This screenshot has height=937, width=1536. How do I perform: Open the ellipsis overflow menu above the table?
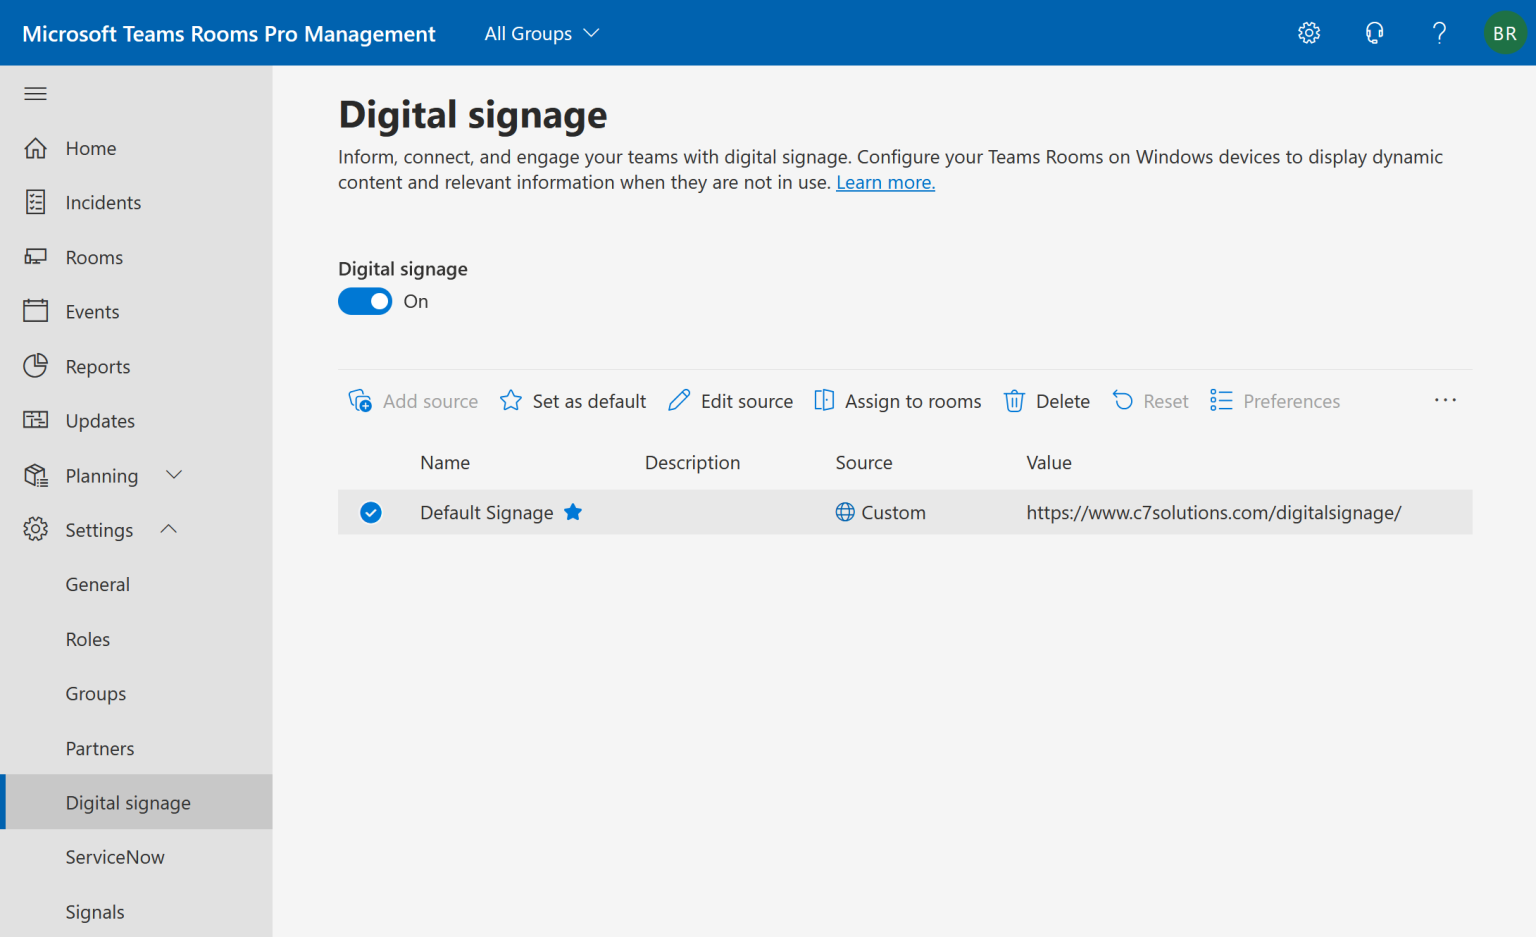[x=1445, y=400]
